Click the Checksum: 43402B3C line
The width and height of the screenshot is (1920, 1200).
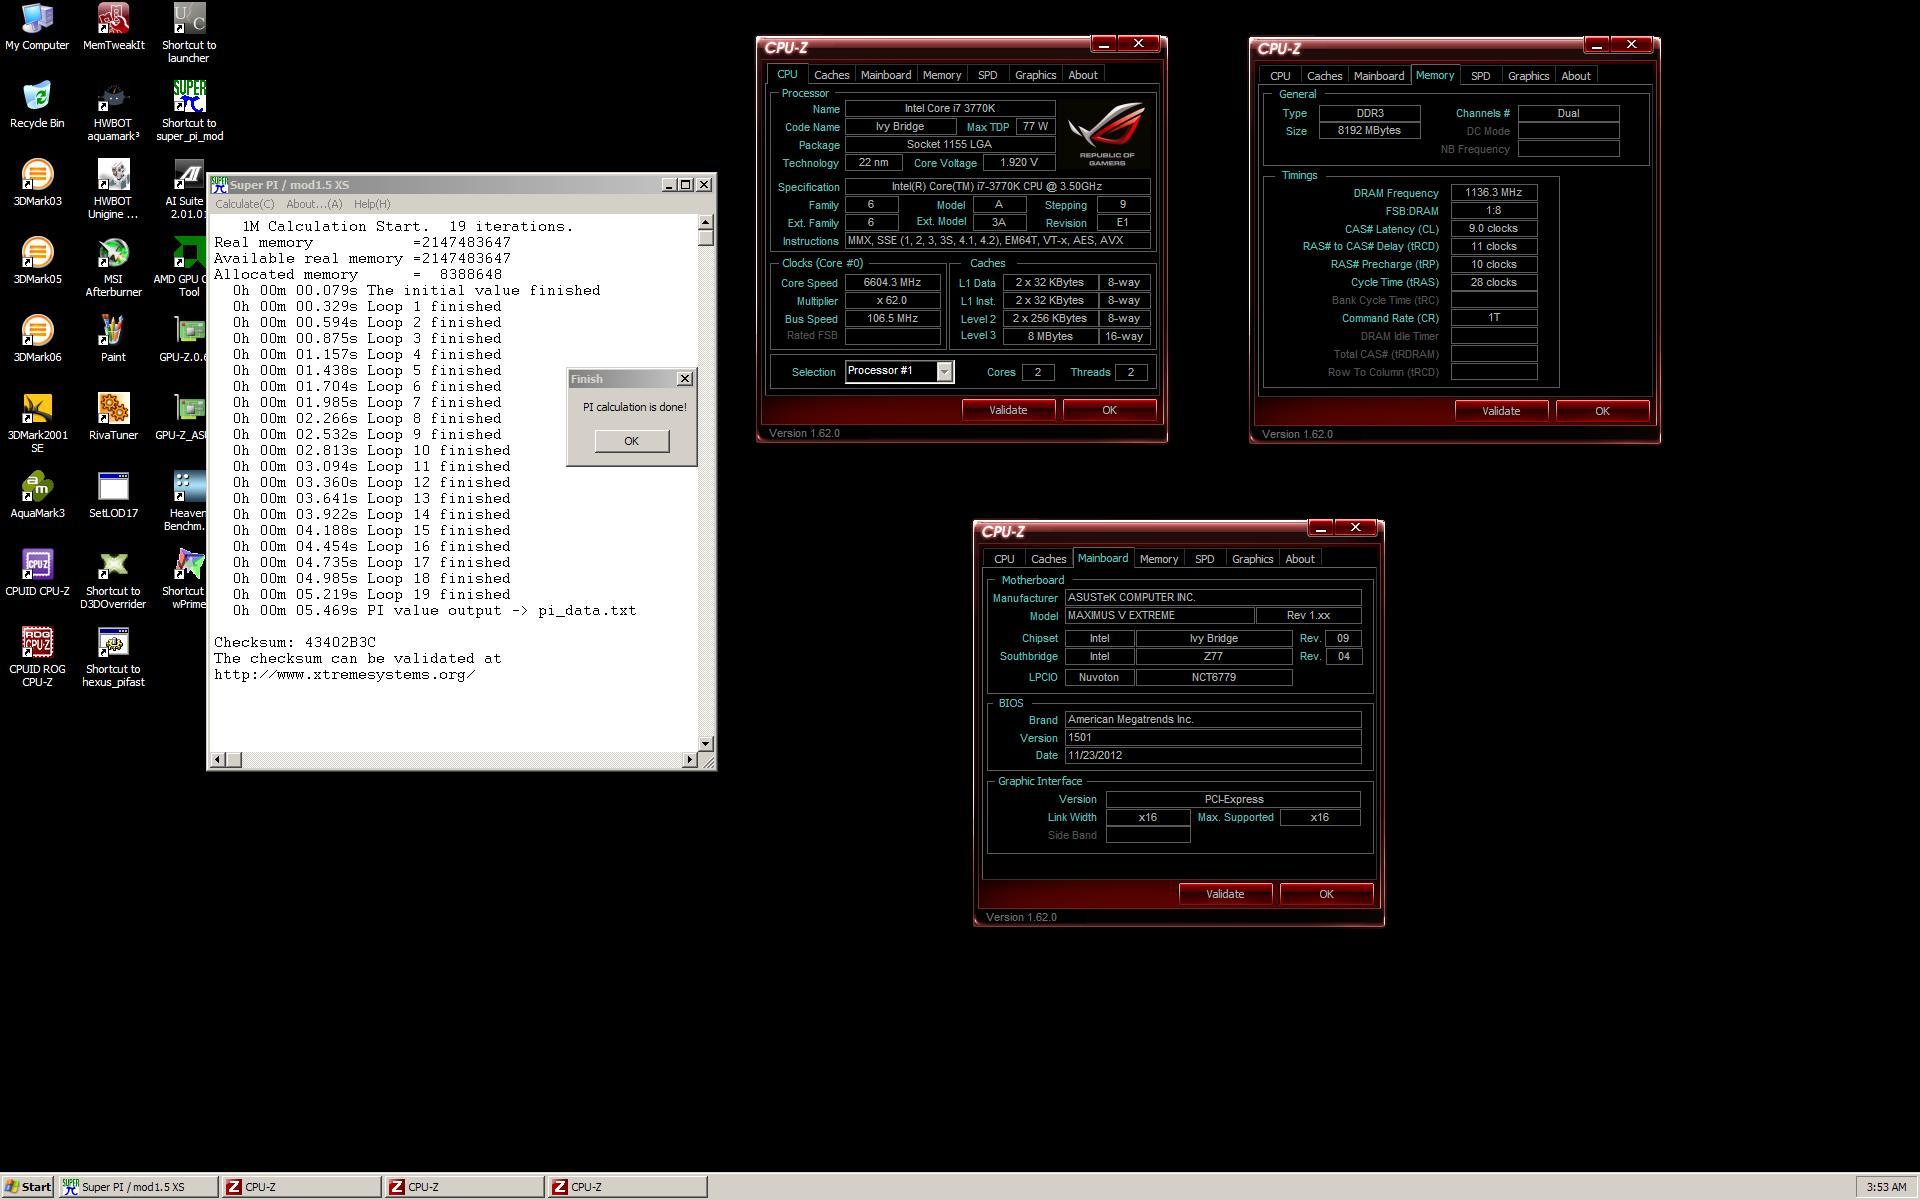295,643
